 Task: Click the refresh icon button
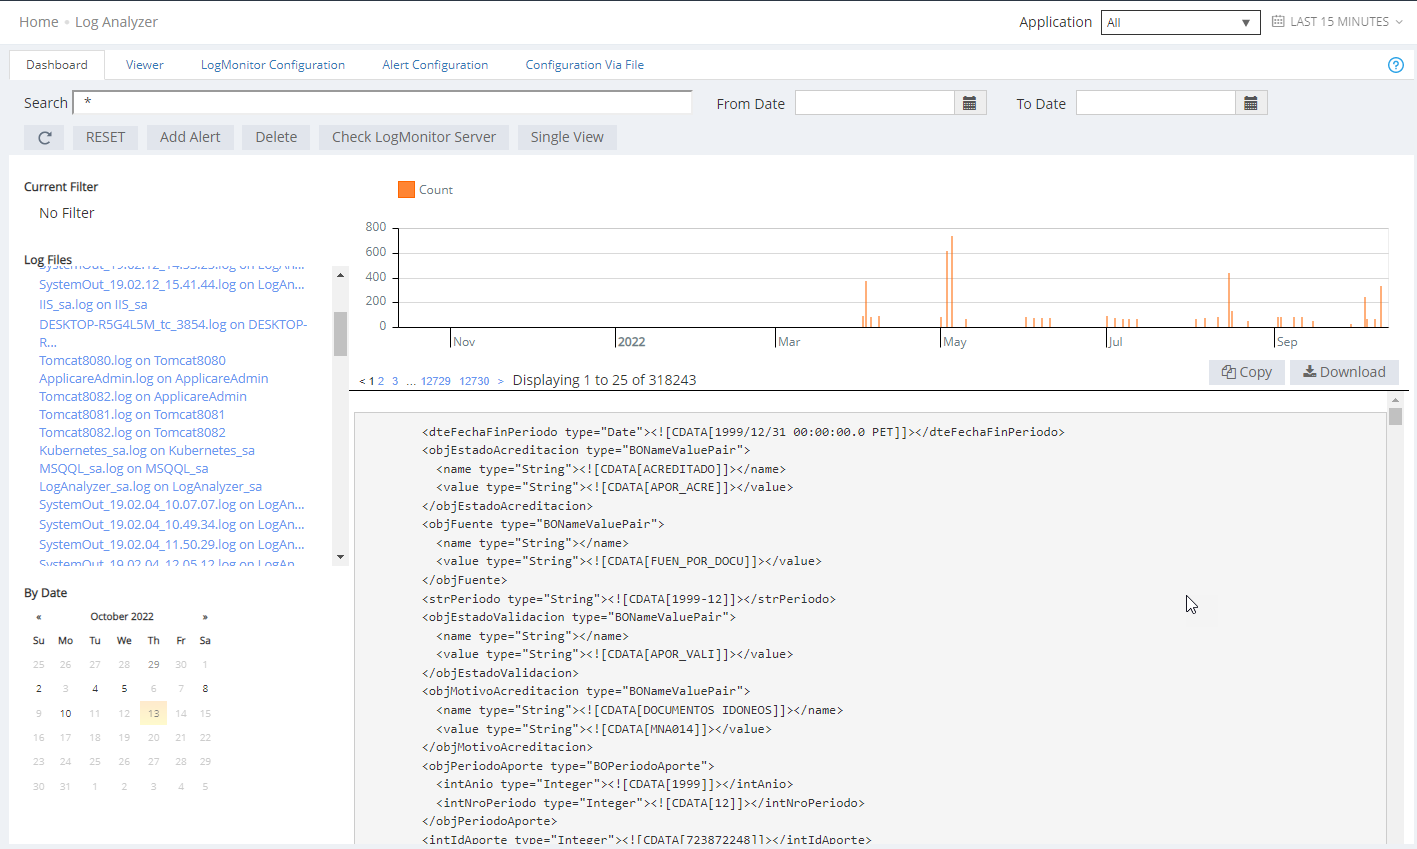(44, 138)
